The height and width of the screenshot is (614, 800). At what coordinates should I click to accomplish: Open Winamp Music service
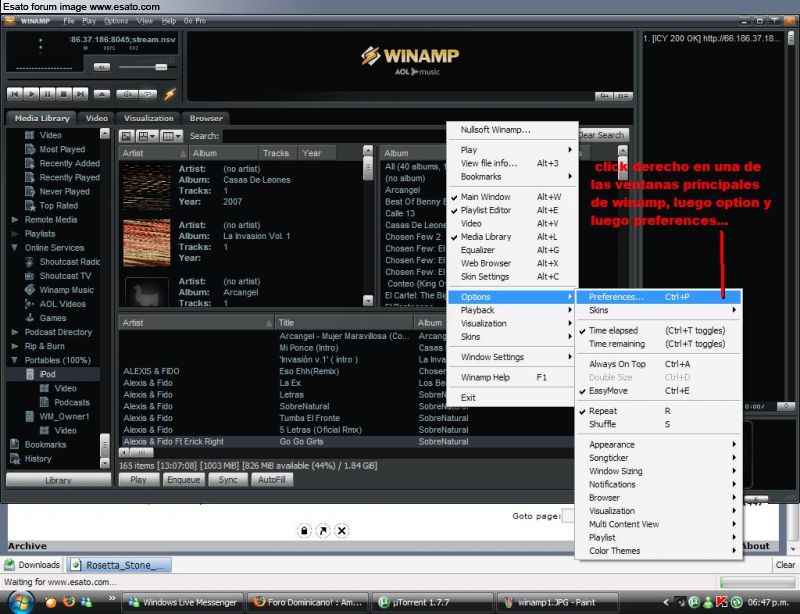tap(66, 290)
